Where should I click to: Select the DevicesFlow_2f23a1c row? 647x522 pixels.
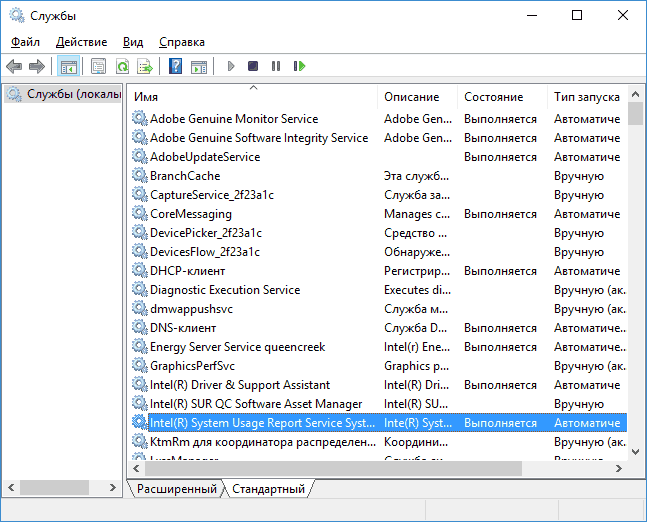[378, 251]
